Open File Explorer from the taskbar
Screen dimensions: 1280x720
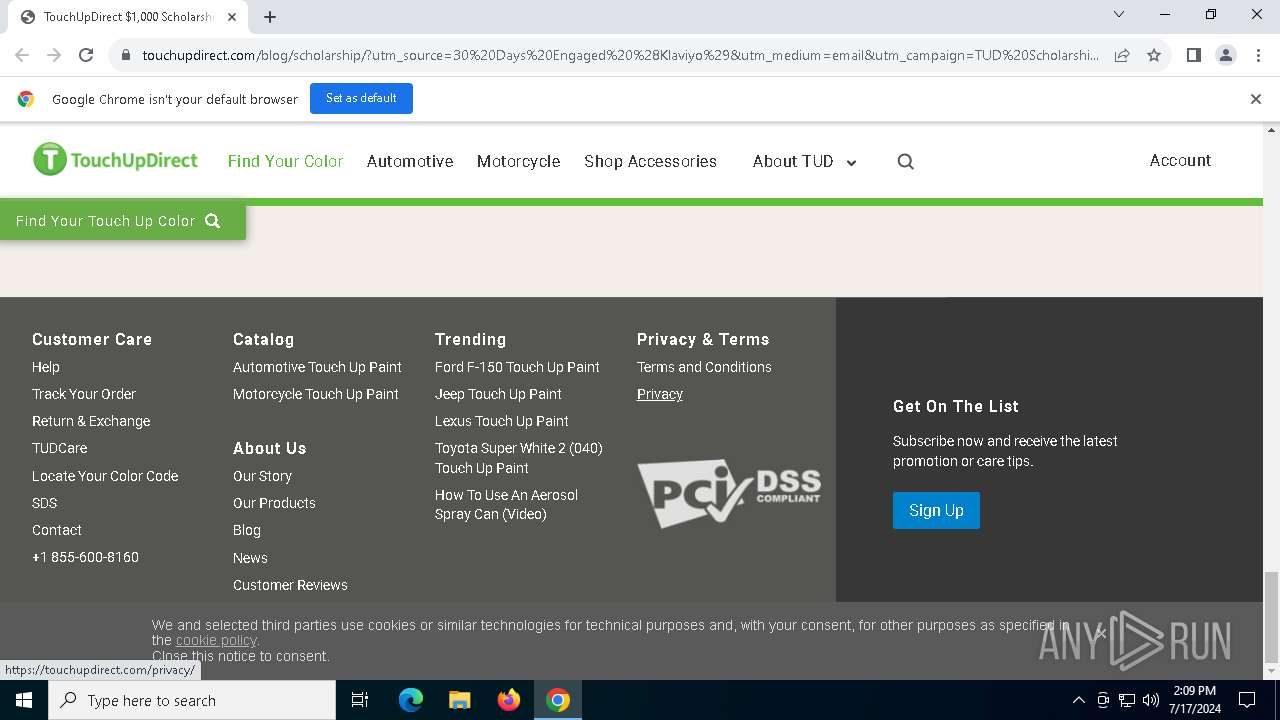coord(460,700)
